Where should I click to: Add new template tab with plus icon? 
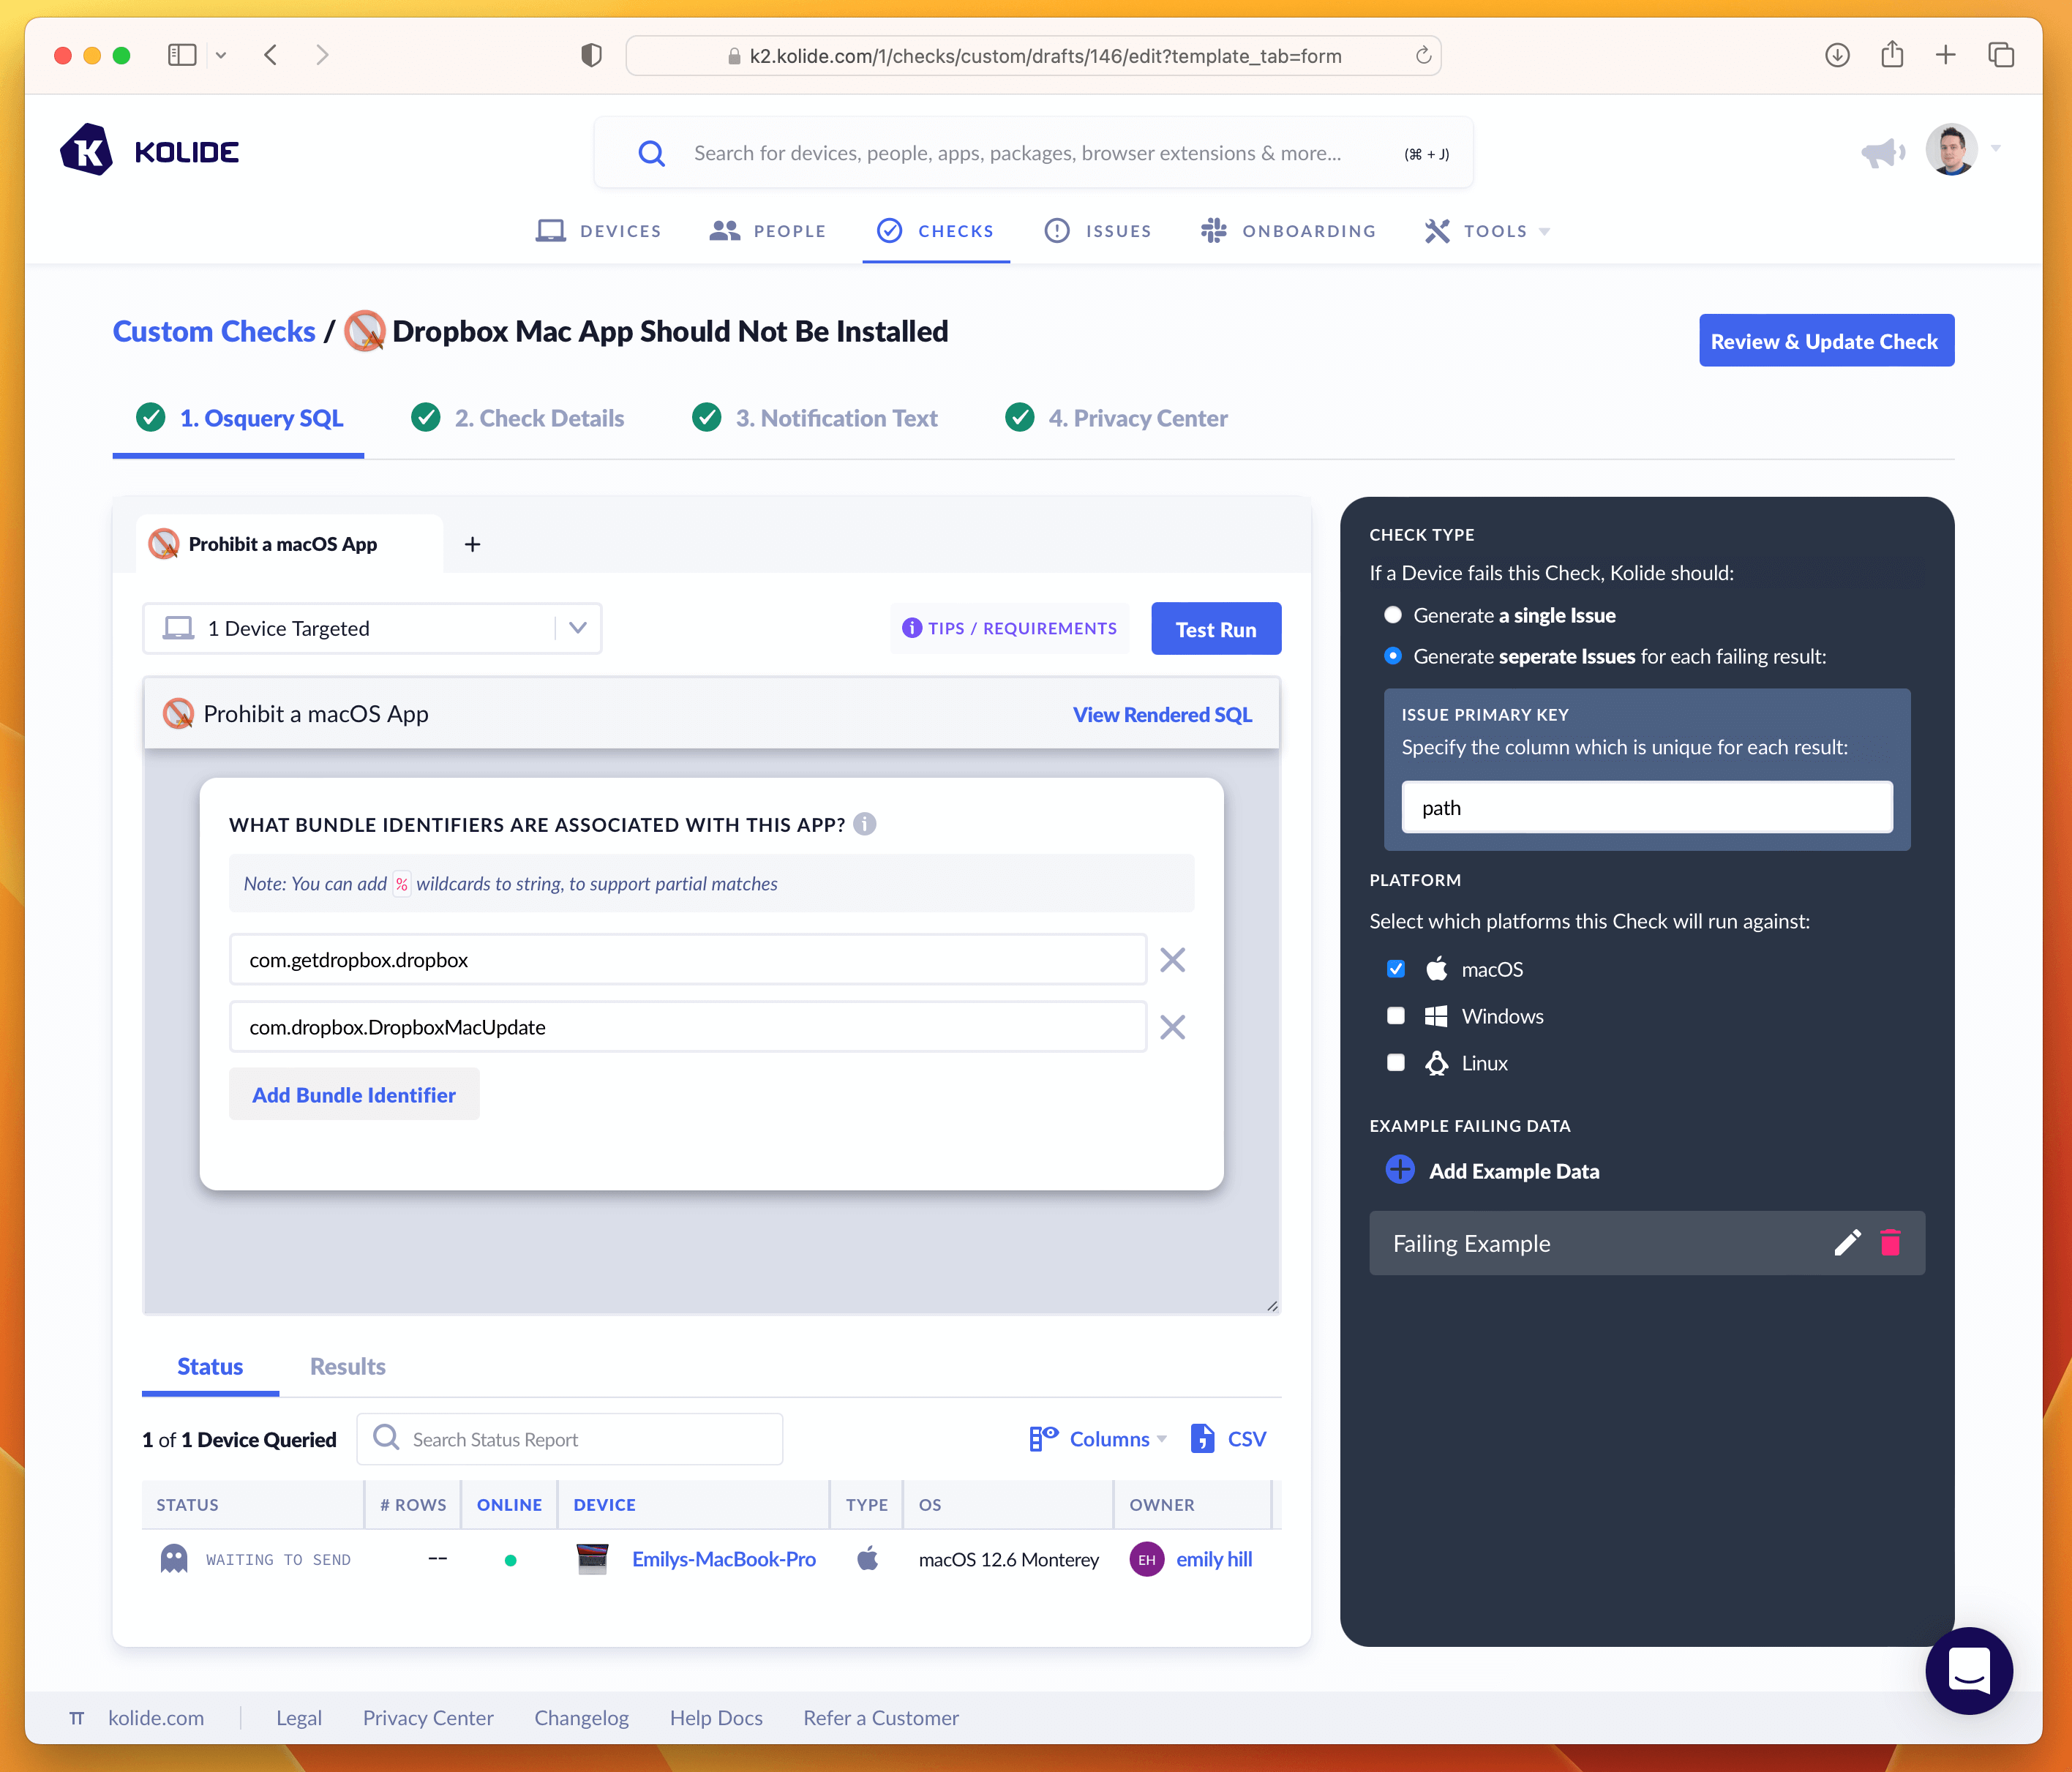(473, 544)
